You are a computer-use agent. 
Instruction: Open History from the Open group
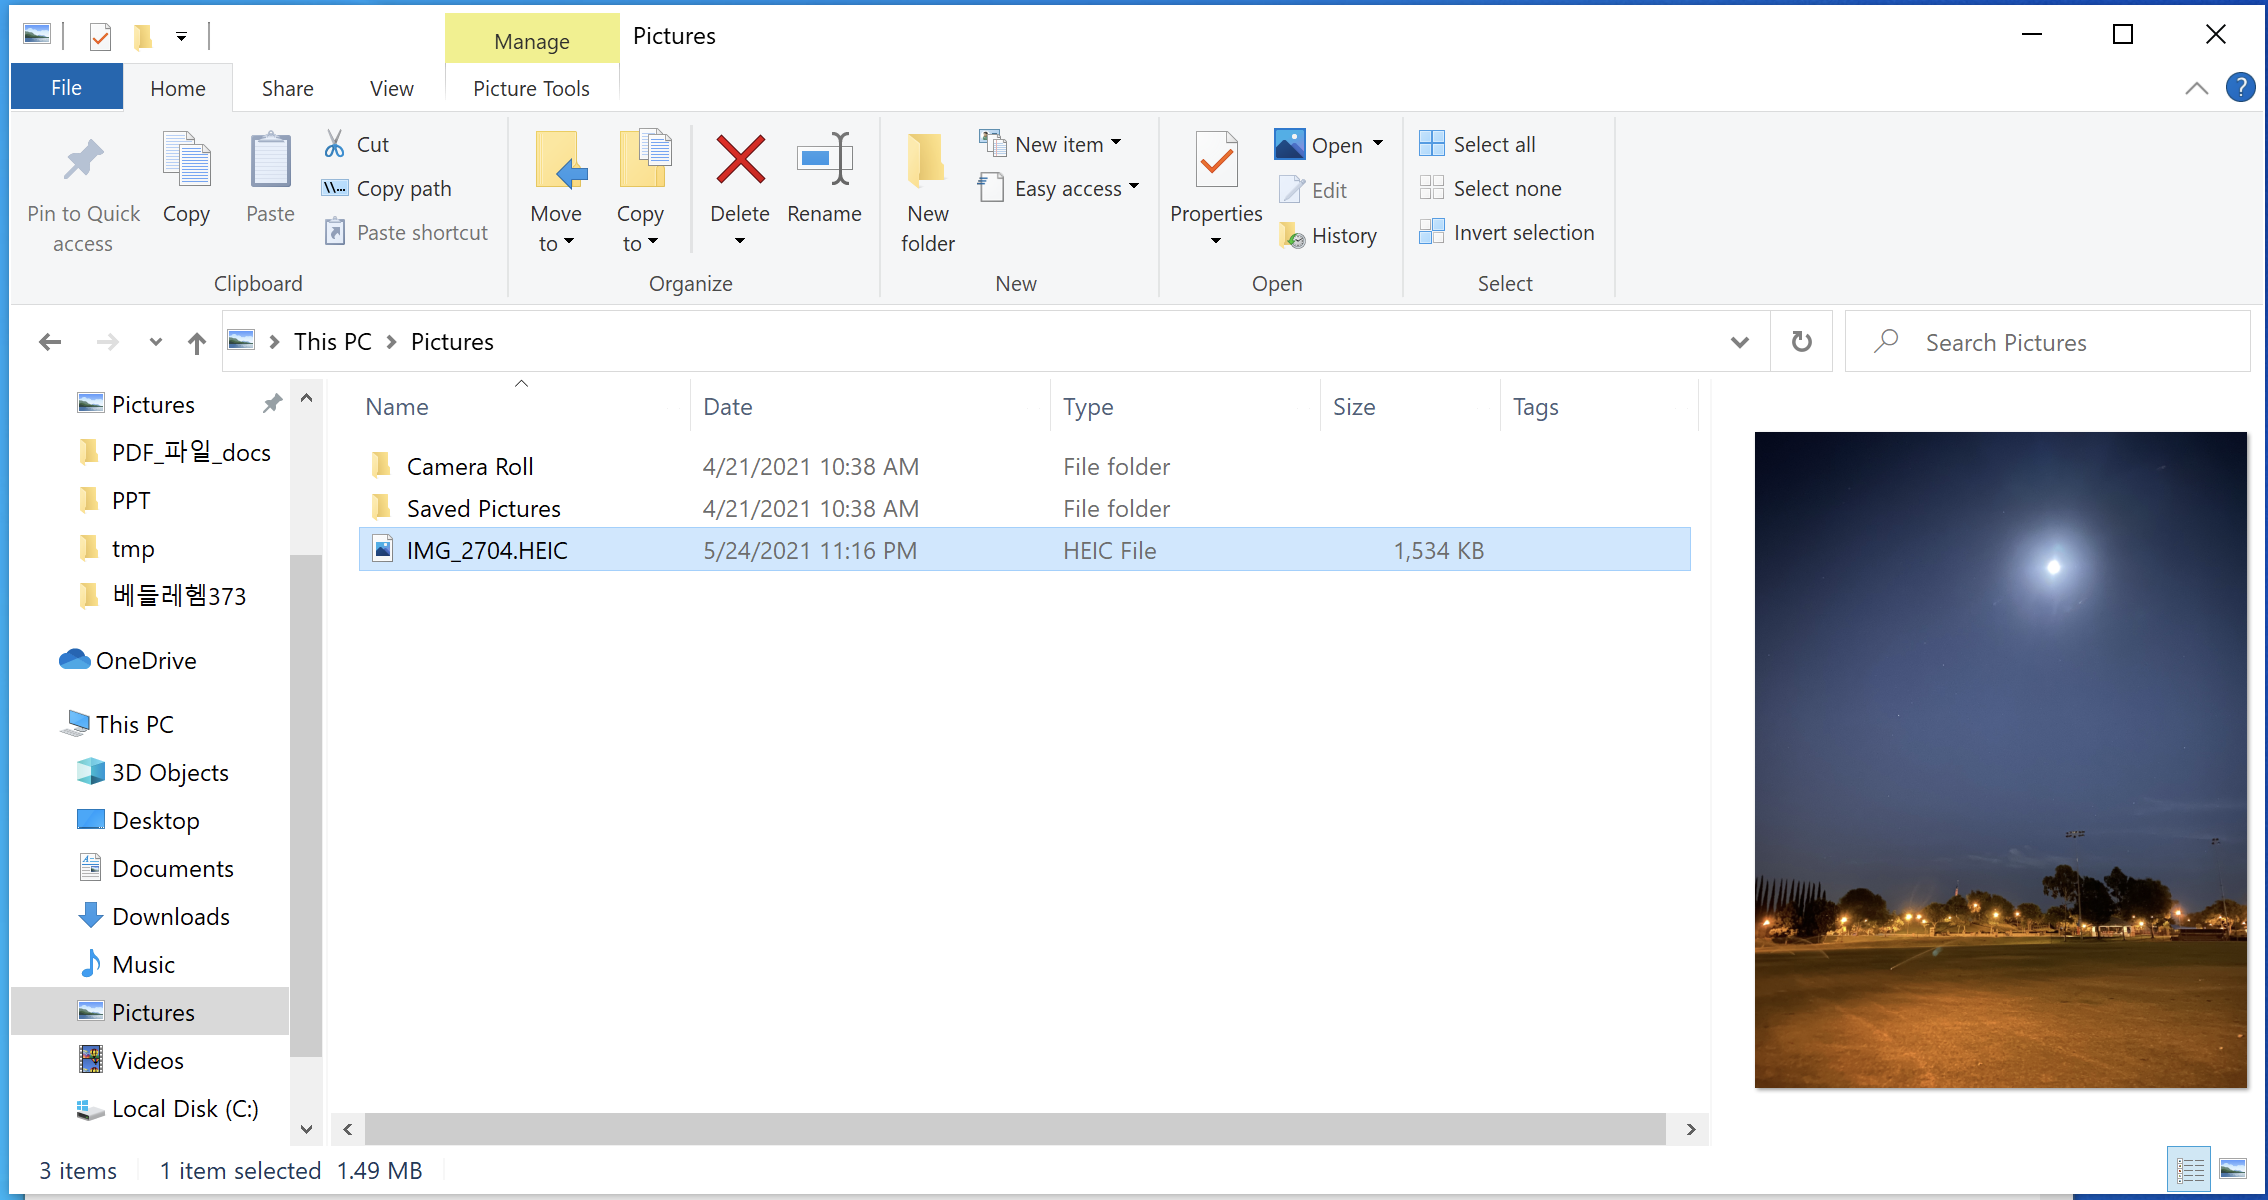(1343, 236)
